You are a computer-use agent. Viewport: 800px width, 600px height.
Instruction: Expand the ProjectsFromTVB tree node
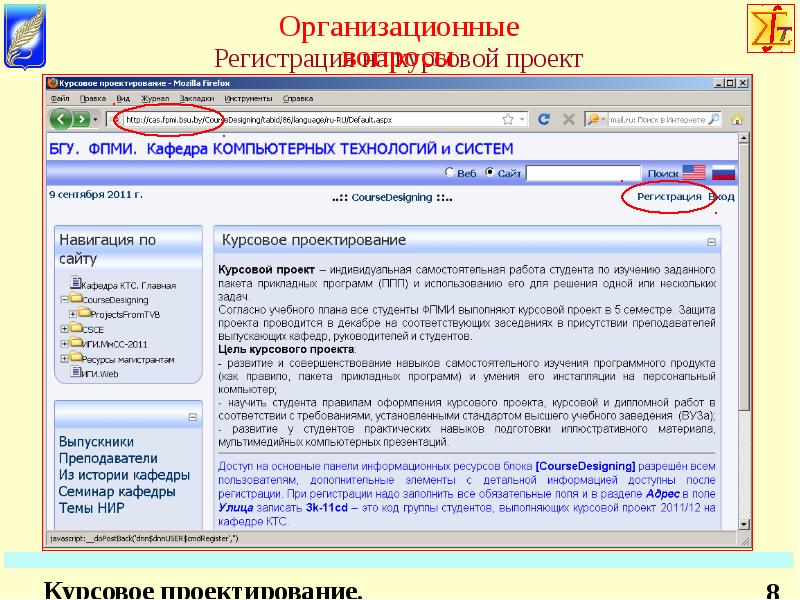pyautogui.click(x=73, y=313)
